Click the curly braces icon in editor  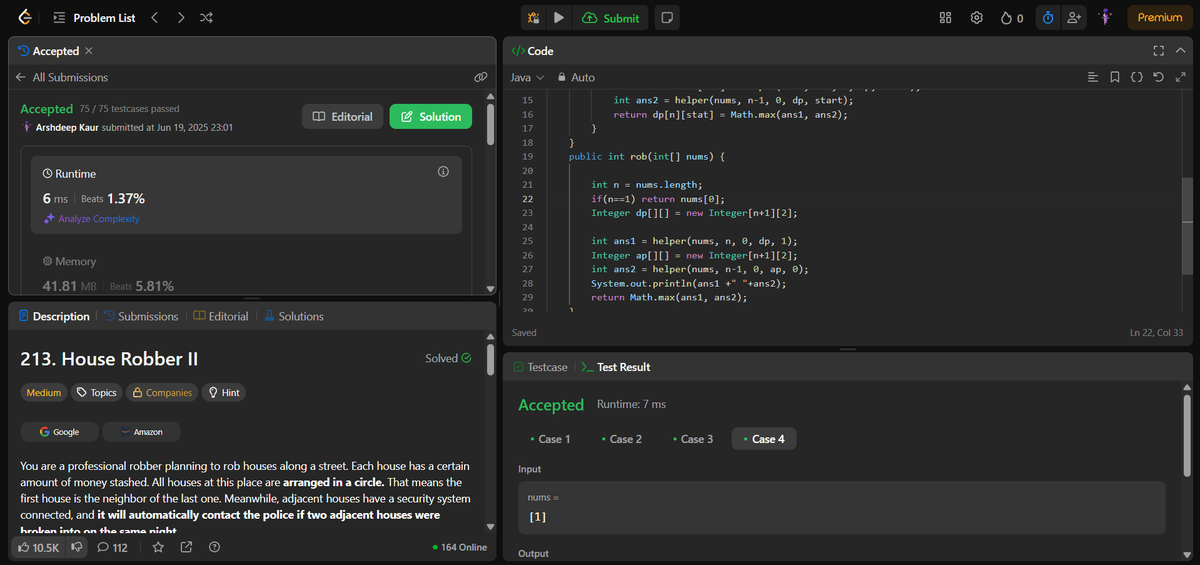point(1137,77)
